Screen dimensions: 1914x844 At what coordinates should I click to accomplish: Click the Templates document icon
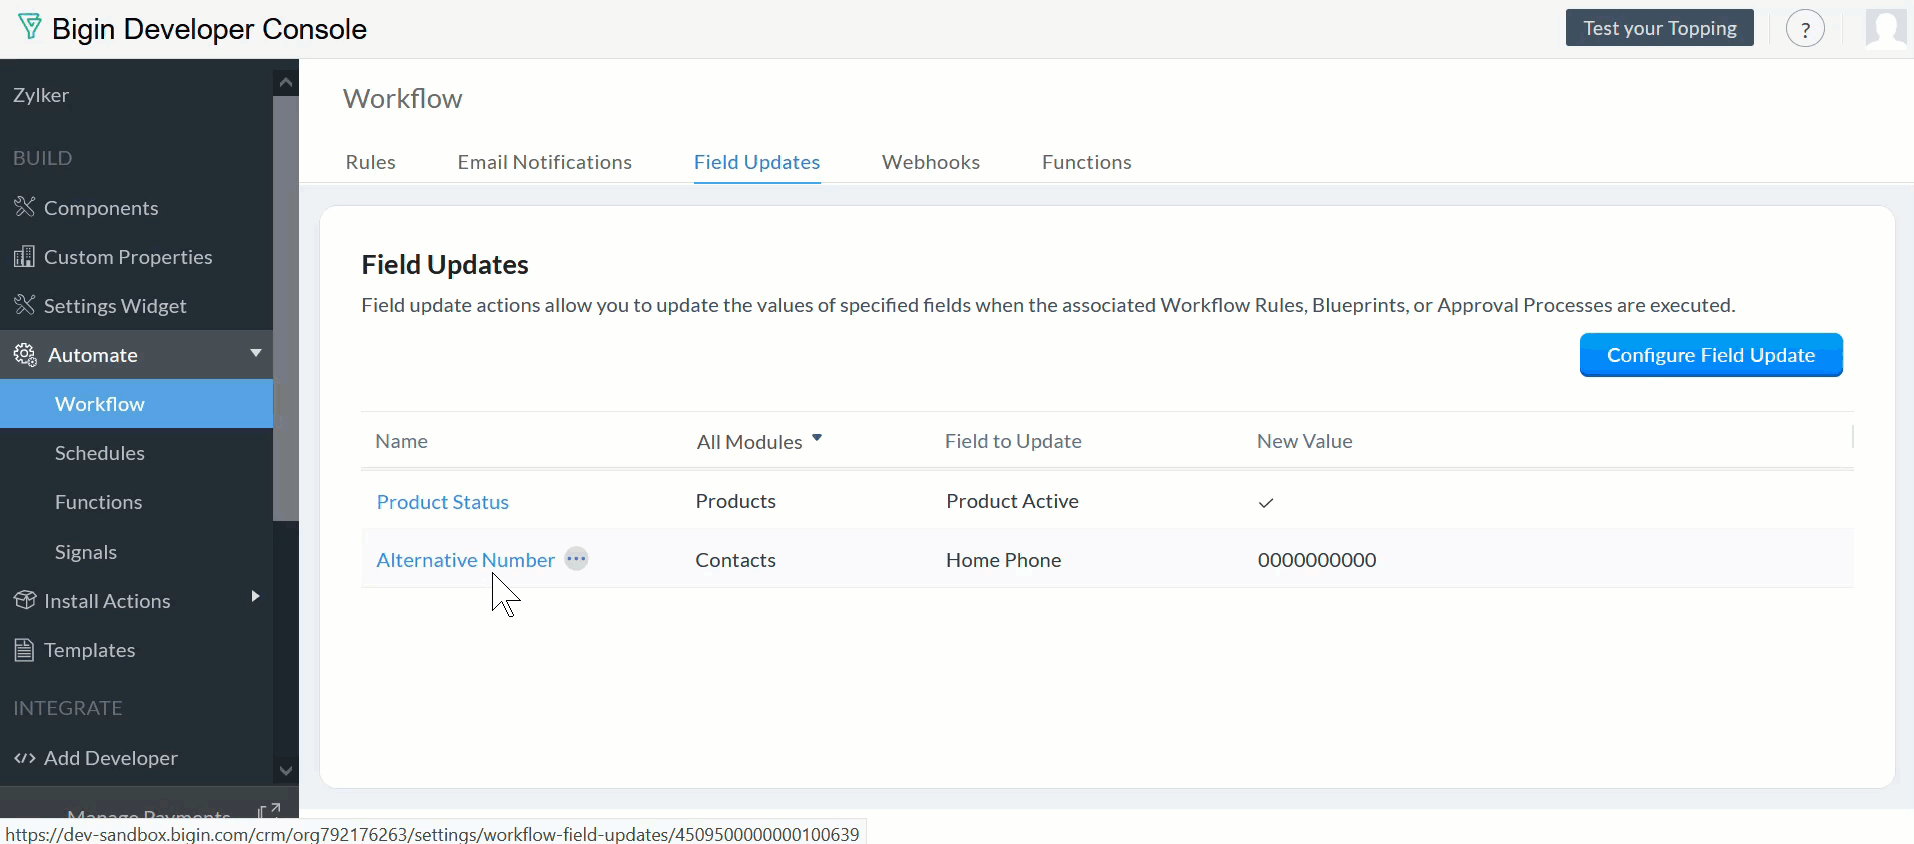coord(25,650)
